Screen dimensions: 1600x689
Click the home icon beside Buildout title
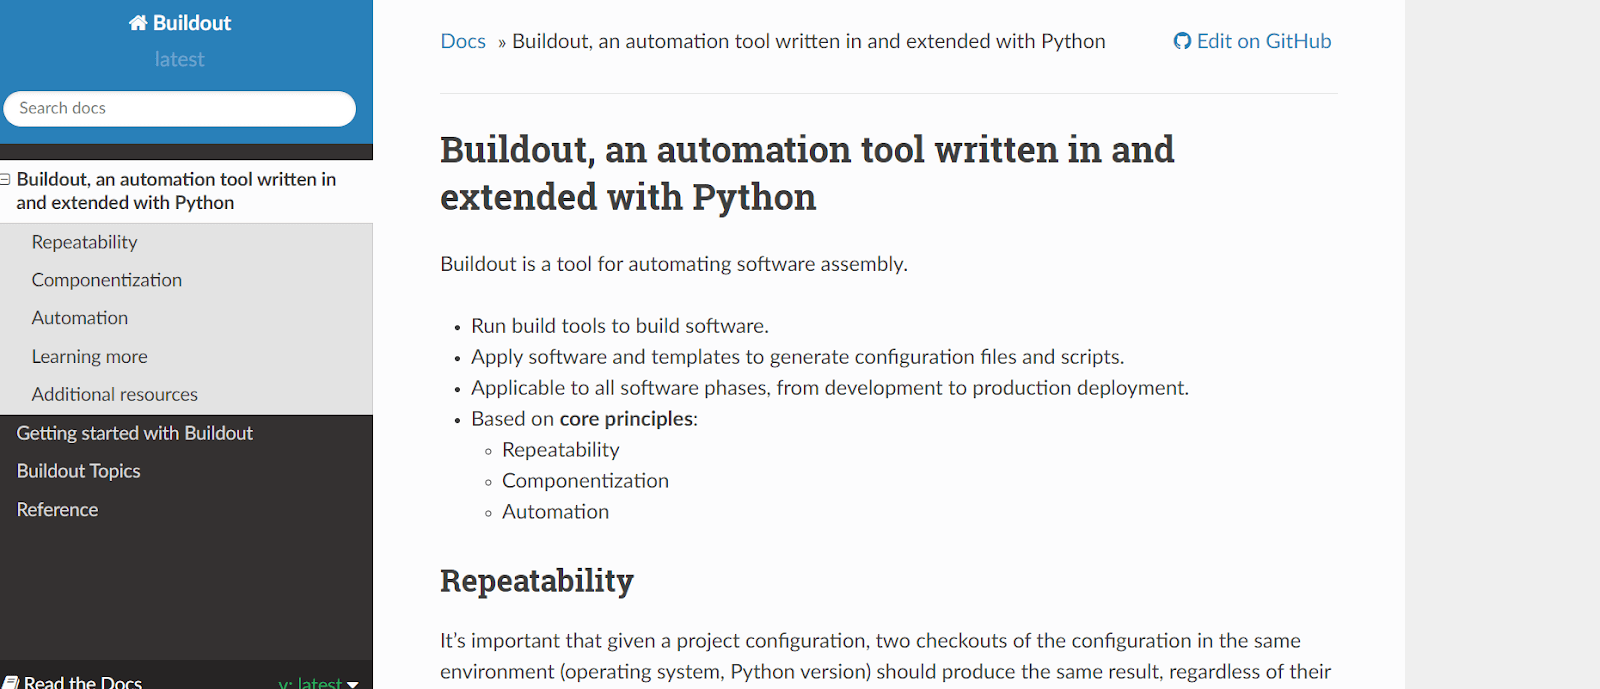coord(138,23)
